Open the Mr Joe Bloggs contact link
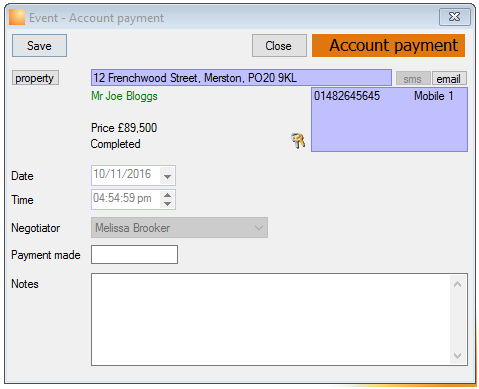Image resolution: width=479 pixels, height=389 pixels. pyautogui.click(x=124, y=96)
